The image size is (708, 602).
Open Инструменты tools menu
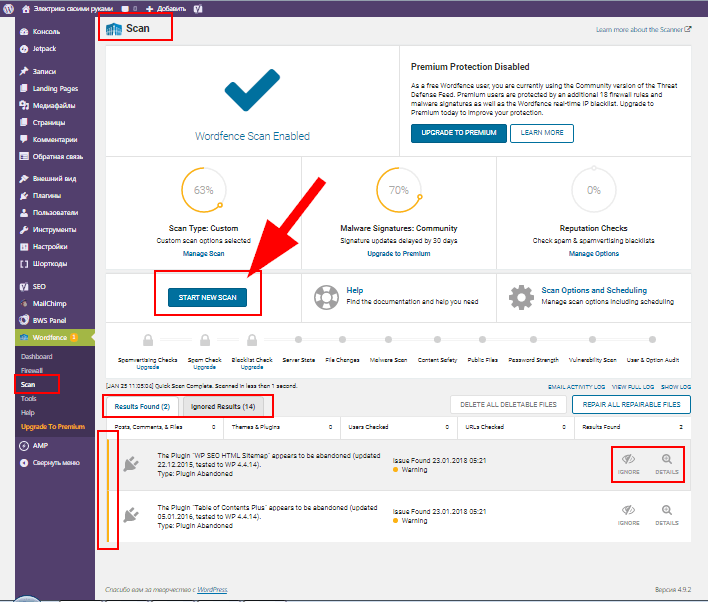tap(55, 230)
